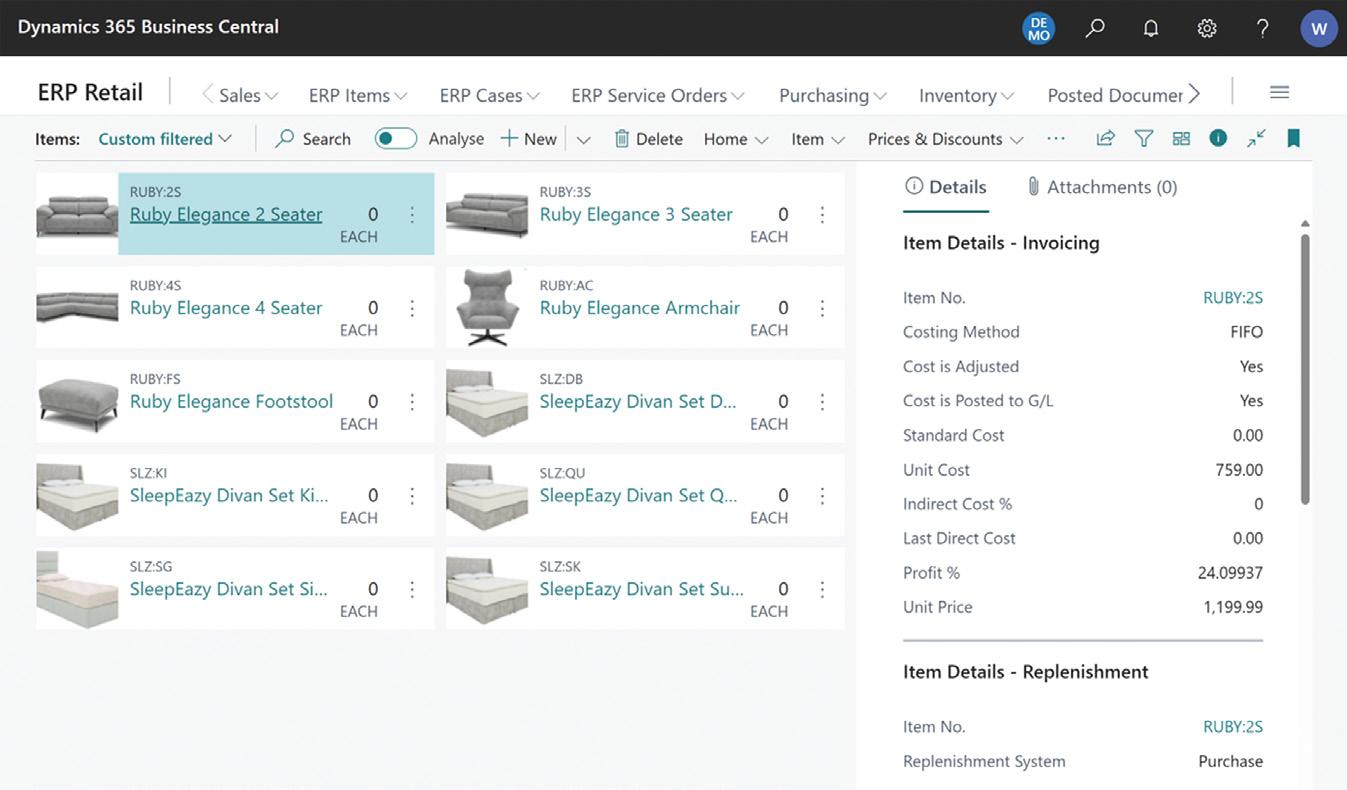Expand the ERP Items navigation menu
1347x790 pixels.
358,95
